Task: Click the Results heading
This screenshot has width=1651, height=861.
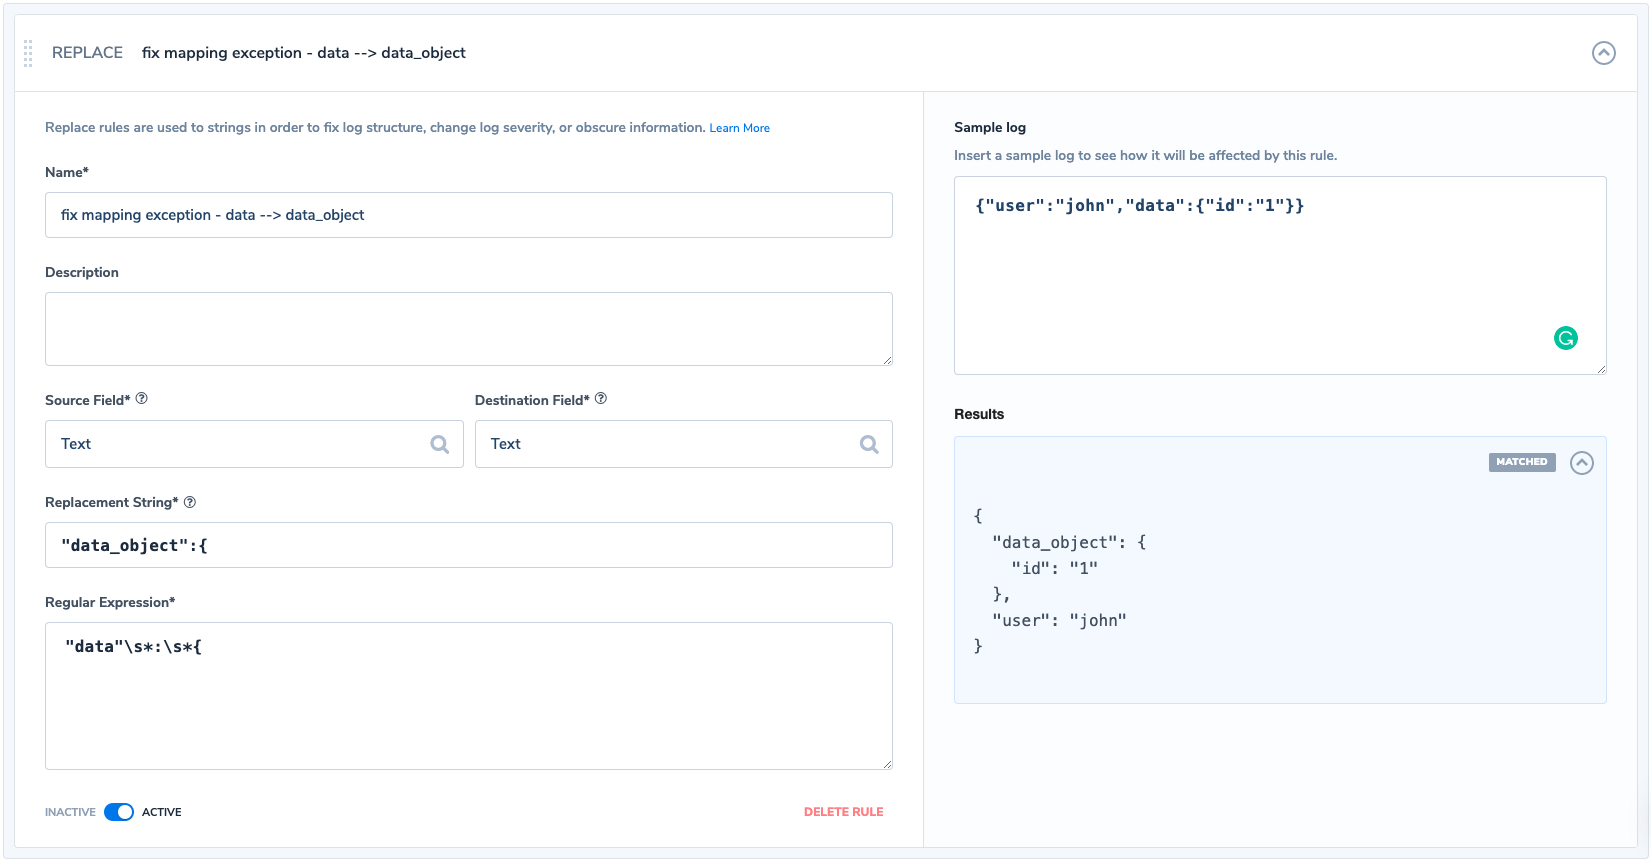Action: pyautogui.click(x=979, y=414)
